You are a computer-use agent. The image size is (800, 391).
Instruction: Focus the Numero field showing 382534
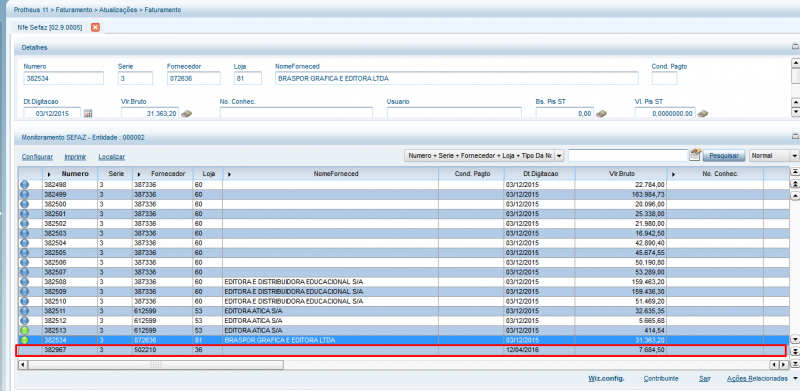63,79
